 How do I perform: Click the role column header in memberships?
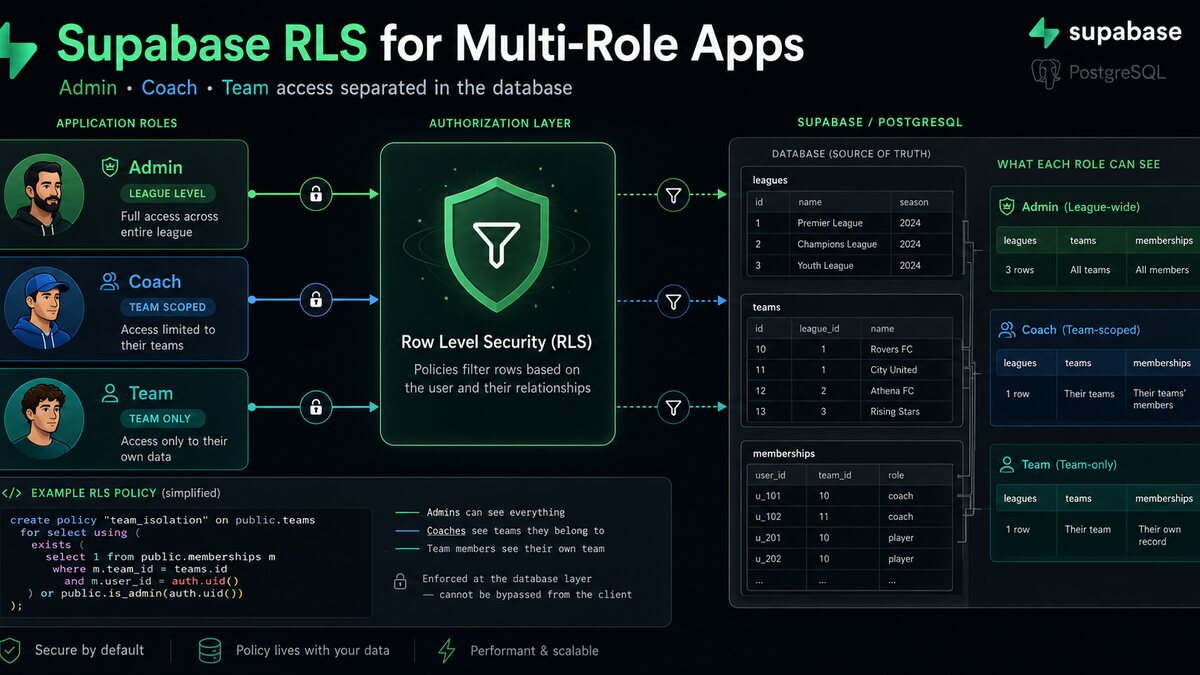(x=897, y=475)
